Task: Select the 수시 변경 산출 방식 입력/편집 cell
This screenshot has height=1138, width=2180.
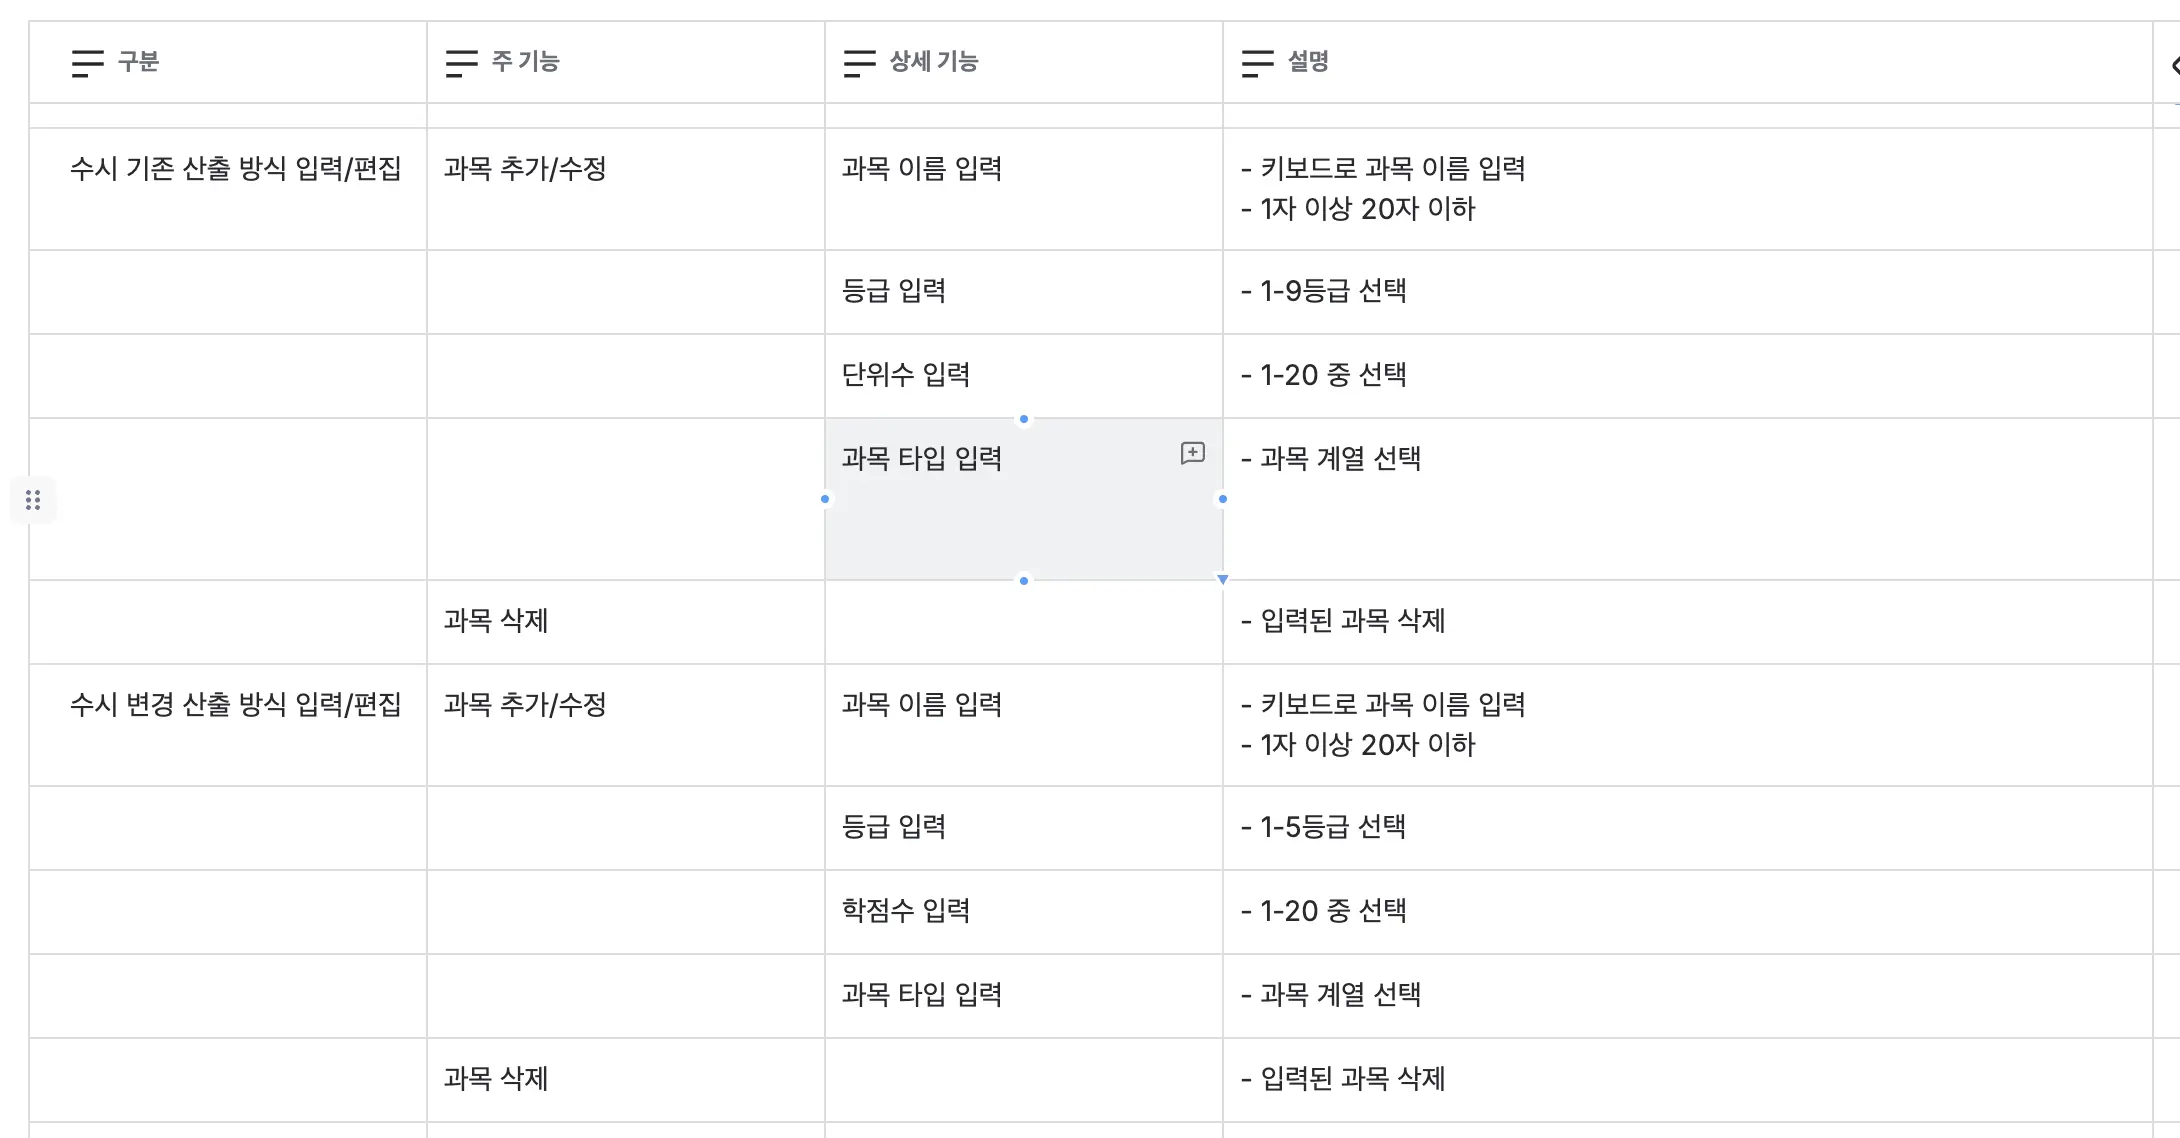Action: tap(235, 705)
